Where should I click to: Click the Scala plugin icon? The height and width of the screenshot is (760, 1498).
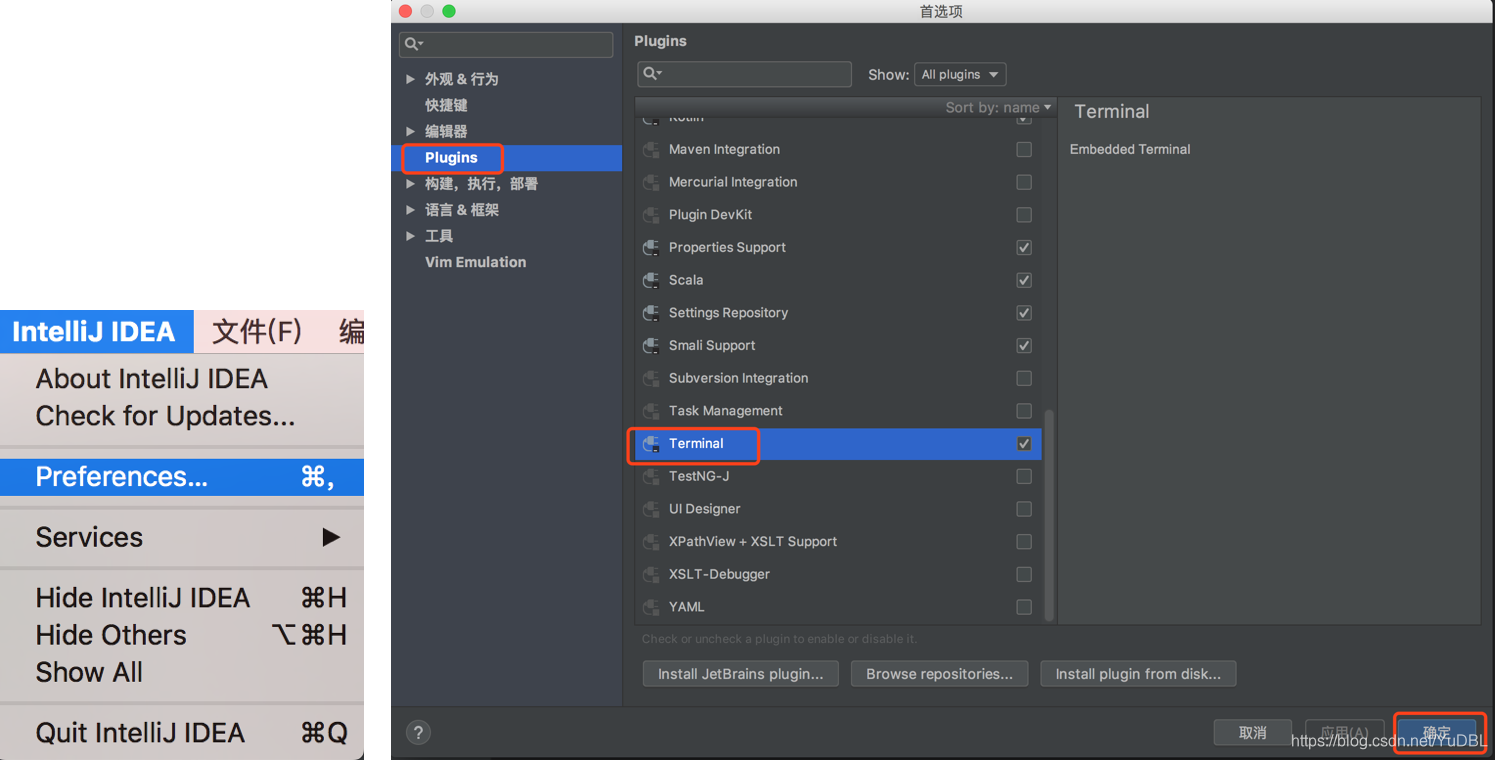click(651, 280)
